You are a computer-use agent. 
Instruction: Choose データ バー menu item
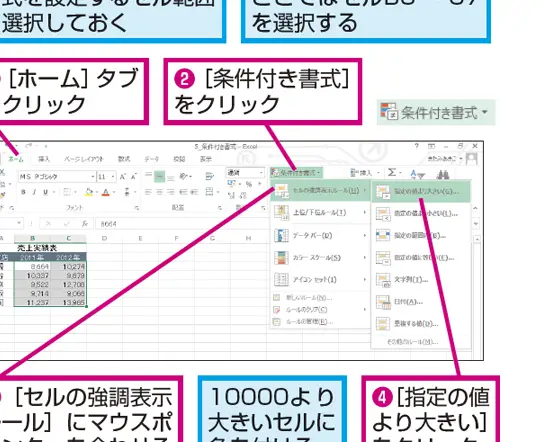[320, 235]
